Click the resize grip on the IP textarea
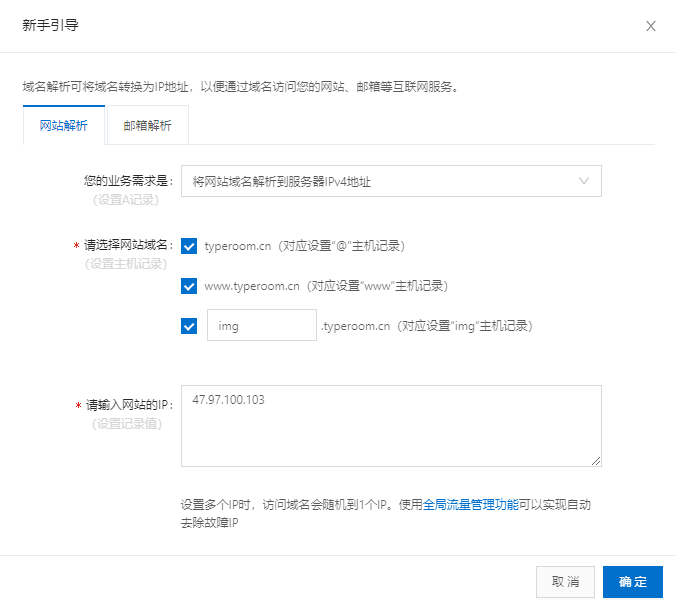The height and width of the screenshot is (605, 676). coord(596,461)
